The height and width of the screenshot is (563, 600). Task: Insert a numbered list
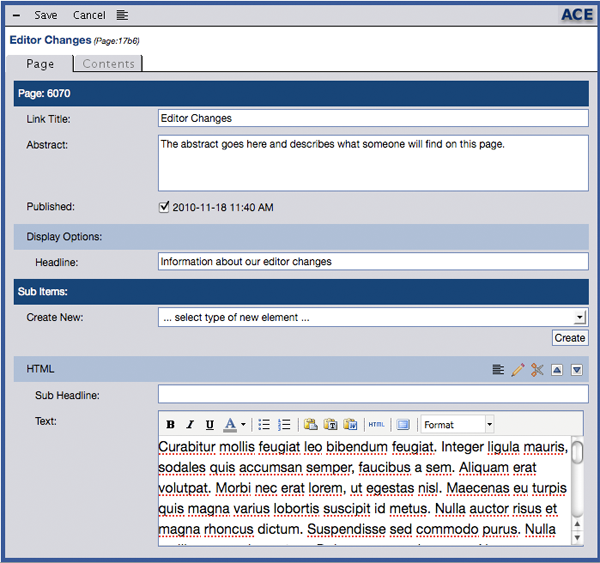[284, 424]
